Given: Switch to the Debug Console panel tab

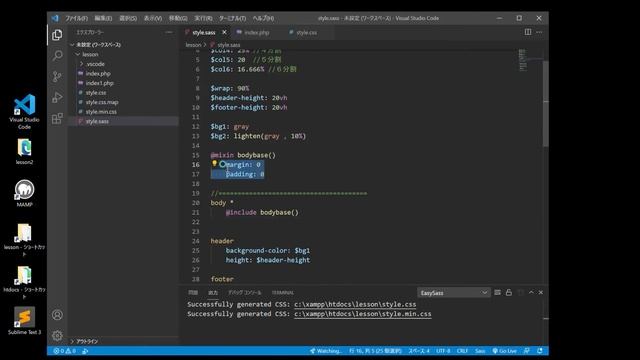Looking at the screenshot, I should tap(244, 293).
